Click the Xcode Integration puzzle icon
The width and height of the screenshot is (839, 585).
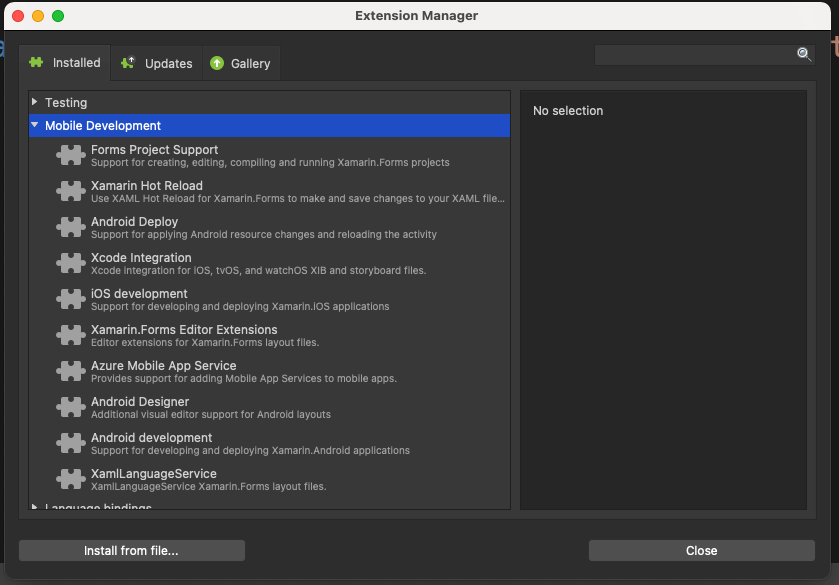(x=71, y=263)
